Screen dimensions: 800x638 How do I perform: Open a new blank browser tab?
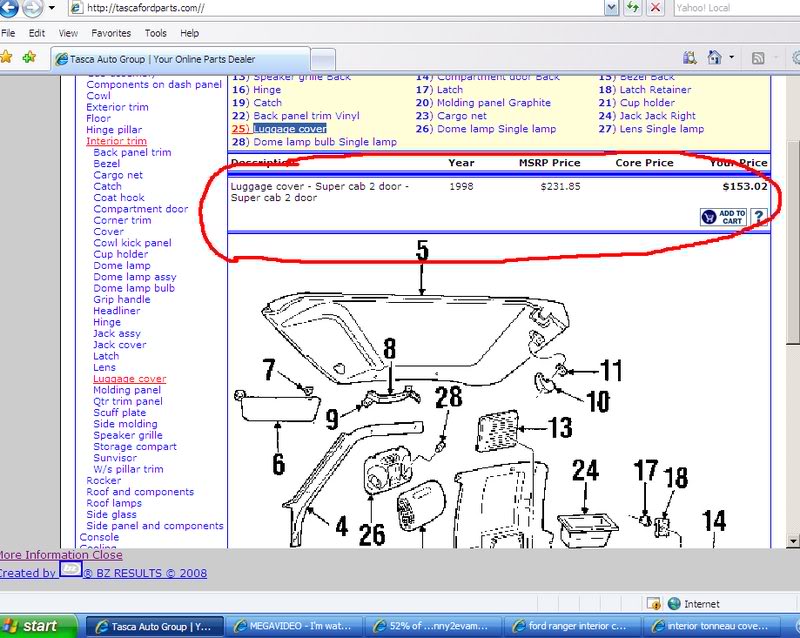click(x=322, y=60)
